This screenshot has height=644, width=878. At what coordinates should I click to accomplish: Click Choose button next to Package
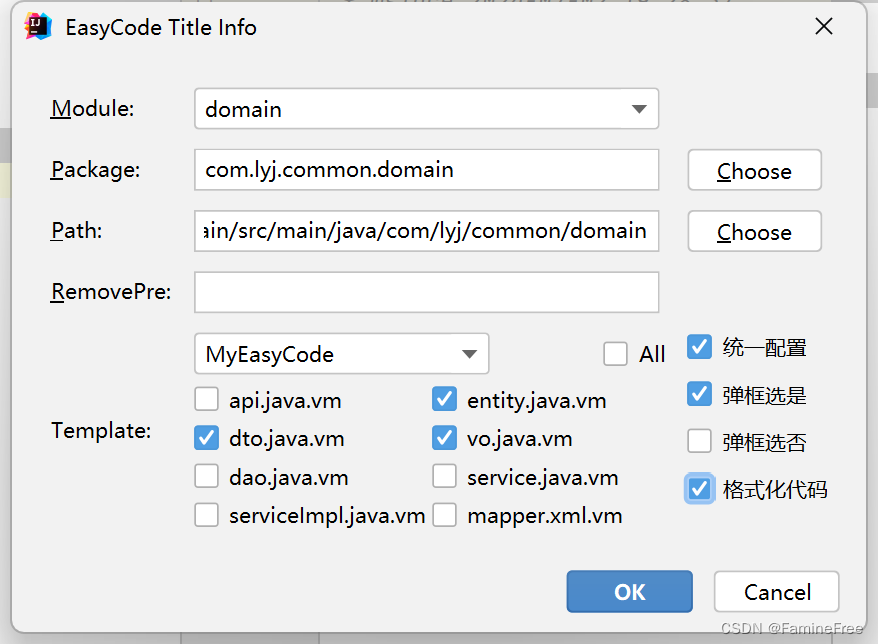pos(754,170)
